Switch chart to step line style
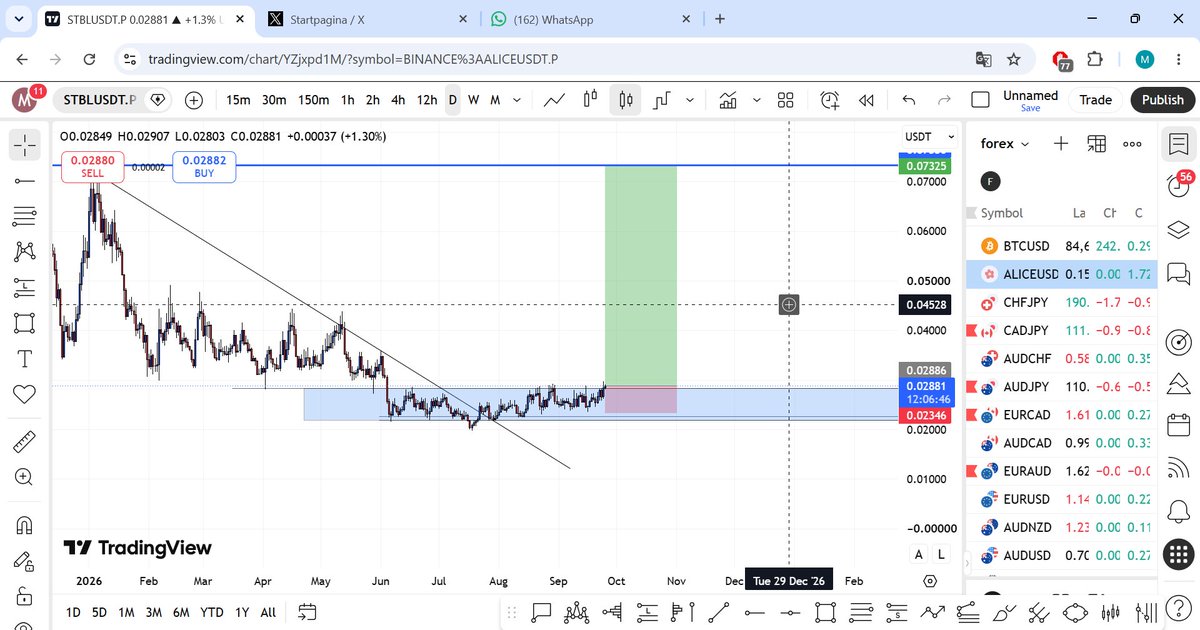Viewport: 1200px width, 630px height. (662, 100)
